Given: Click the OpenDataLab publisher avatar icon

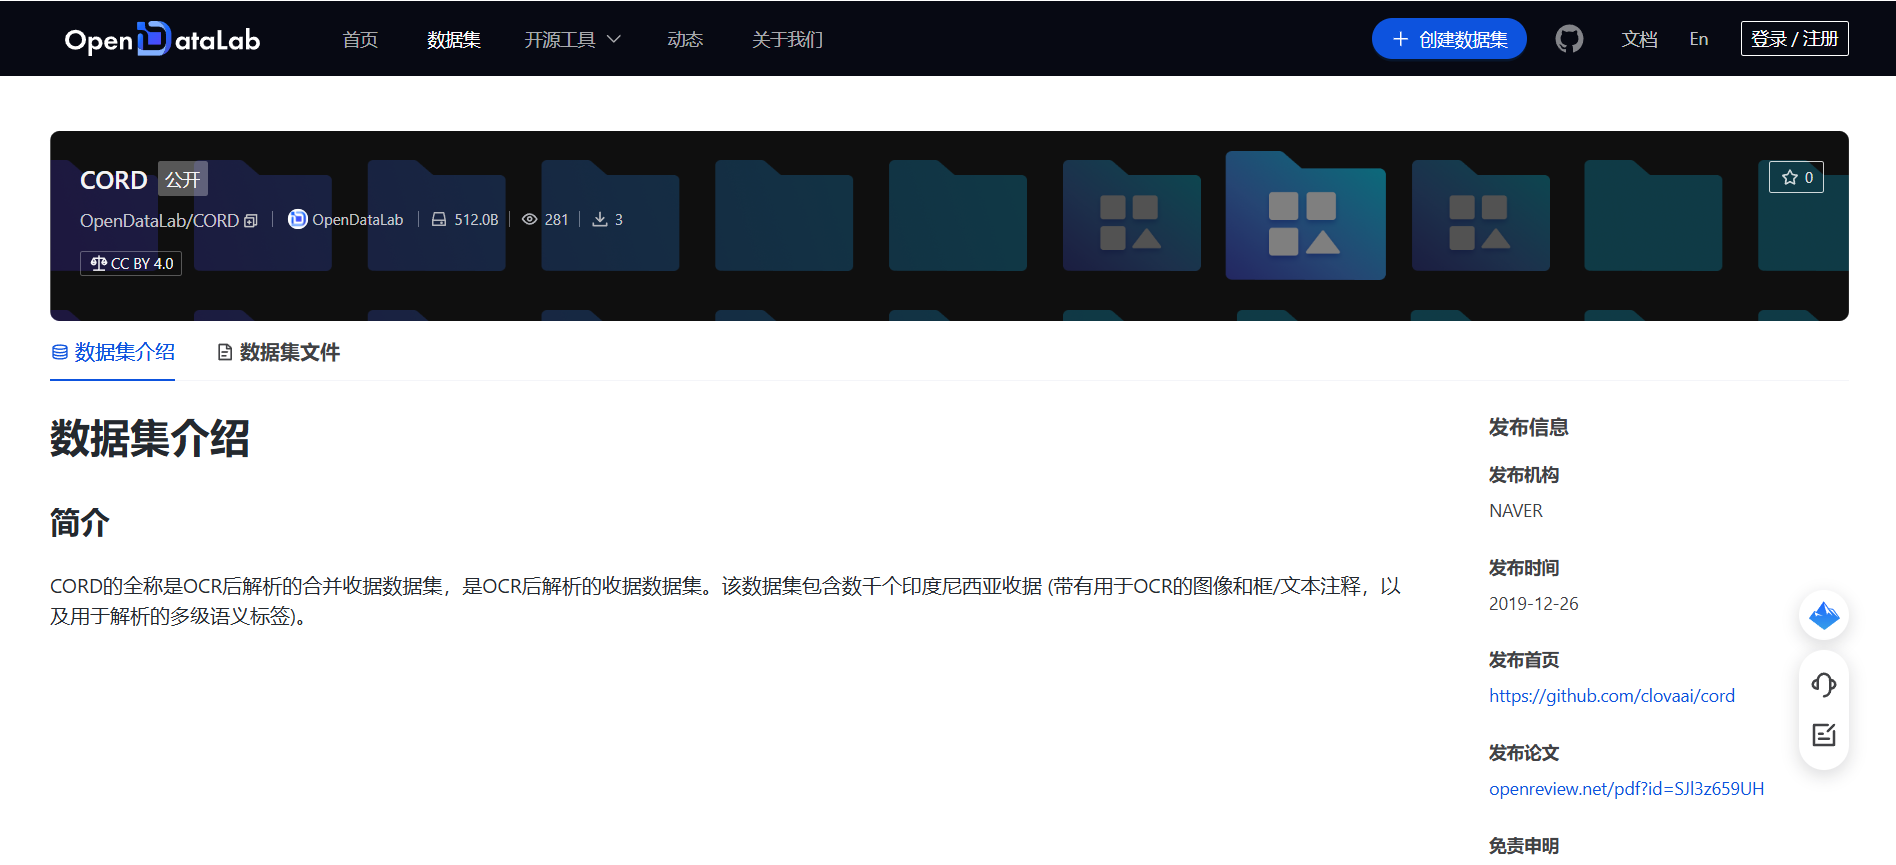Looking at the screenshot, I should point(298,219).
